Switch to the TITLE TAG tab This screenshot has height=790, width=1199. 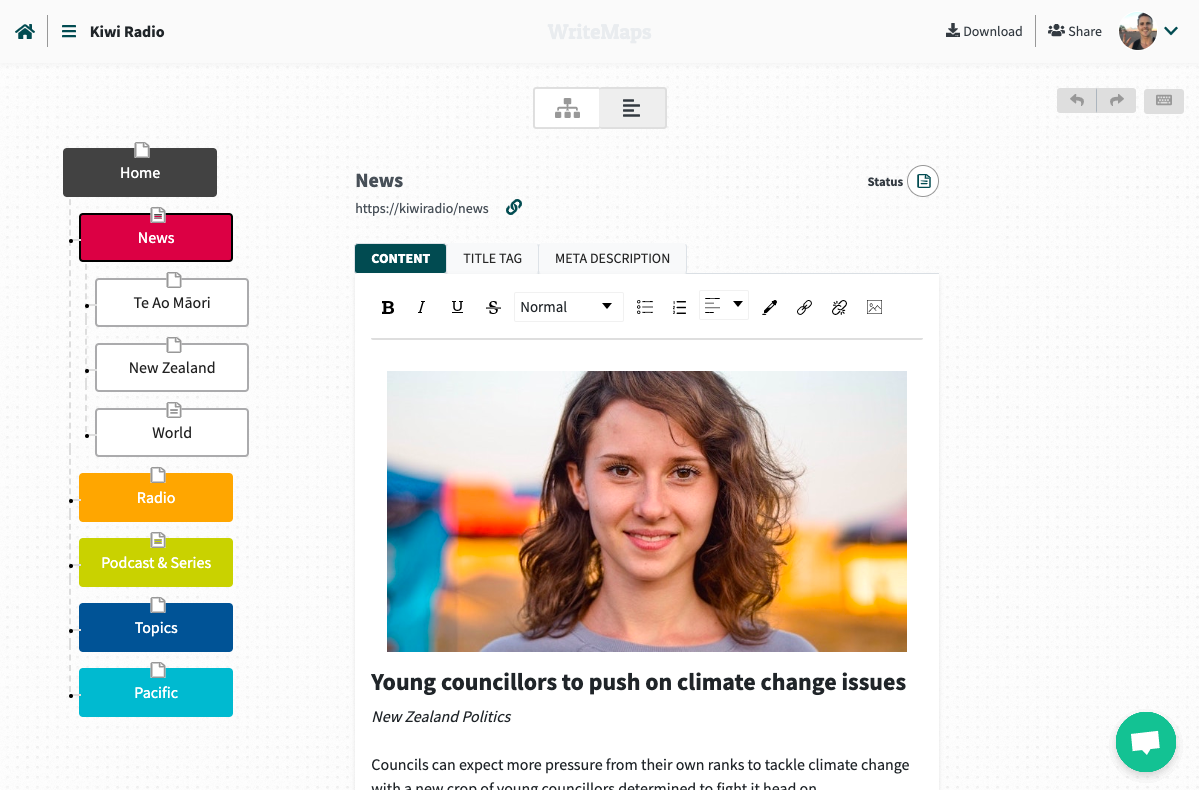coord(492,258)
